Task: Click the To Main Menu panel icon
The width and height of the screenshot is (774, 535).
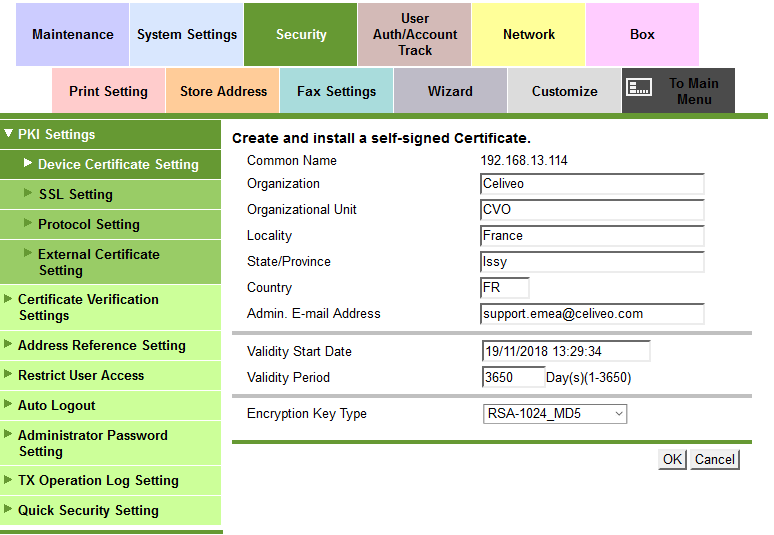Action: coord(639,88)
